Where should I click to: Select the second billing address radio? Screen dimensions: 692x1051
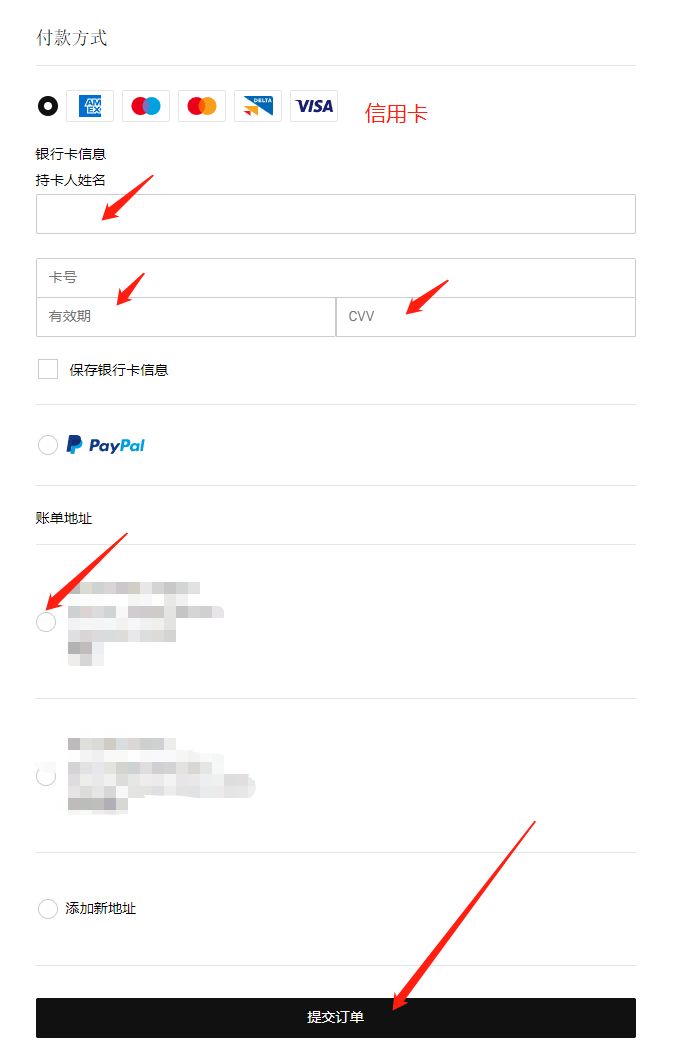tap(46, 776)
